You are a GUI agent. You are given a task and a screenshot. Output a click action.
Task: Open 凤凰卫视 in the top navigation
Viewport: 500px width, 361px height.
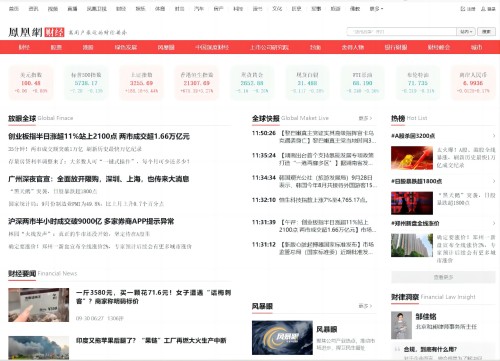(96, 9)
